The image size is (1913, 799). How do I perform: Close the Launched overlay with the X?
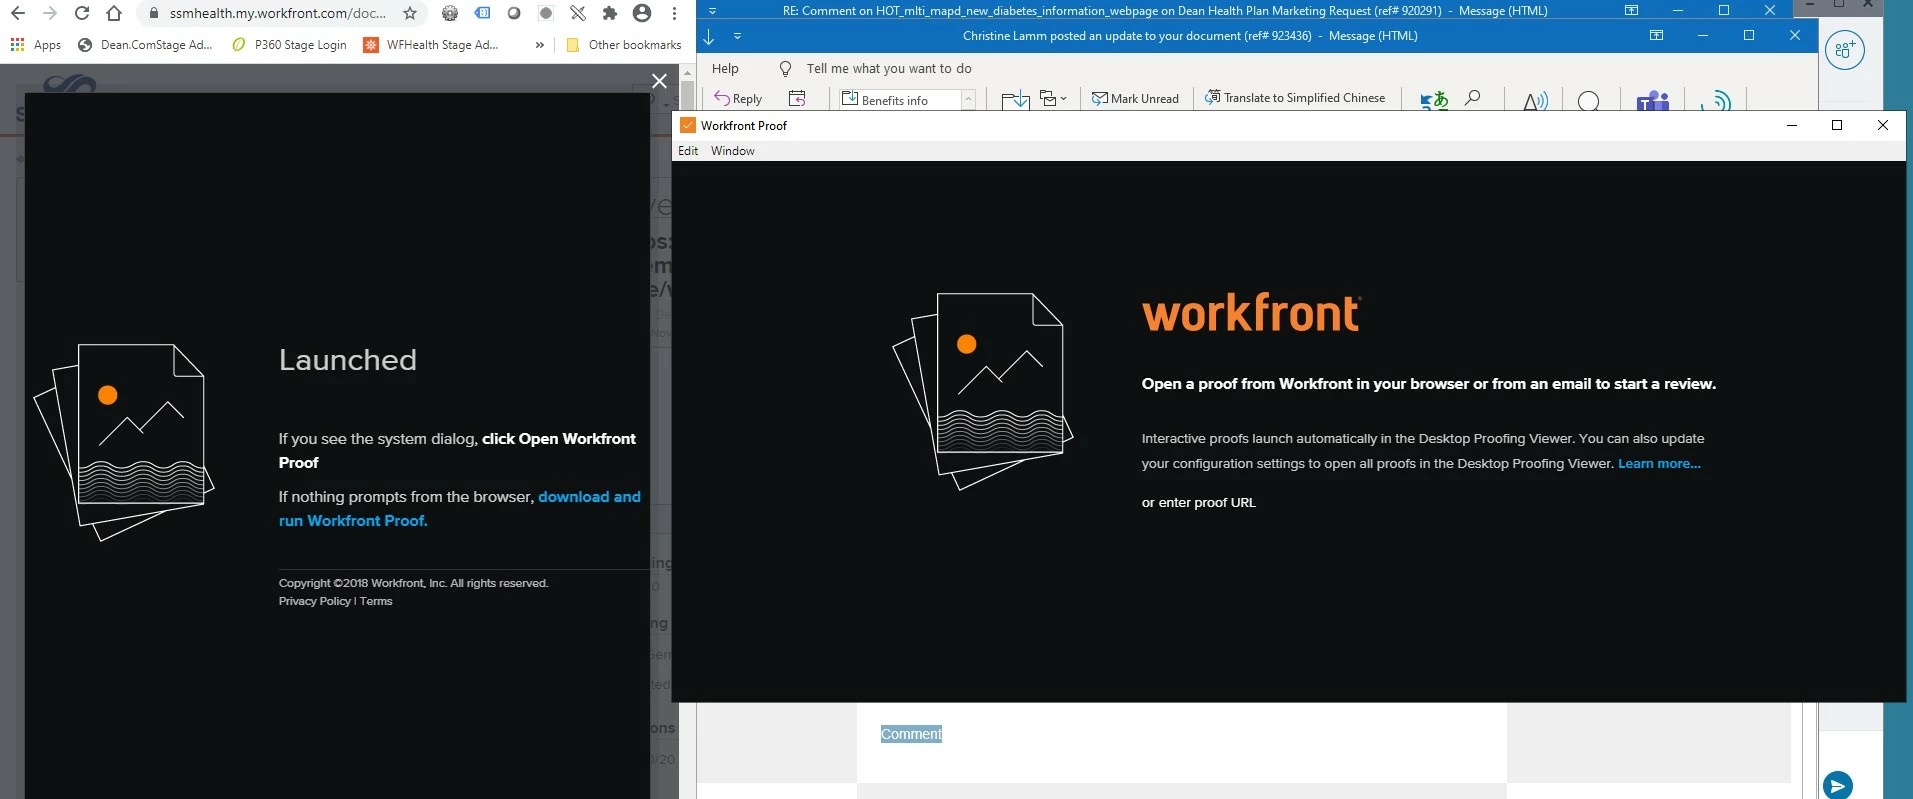click(659, 81)
